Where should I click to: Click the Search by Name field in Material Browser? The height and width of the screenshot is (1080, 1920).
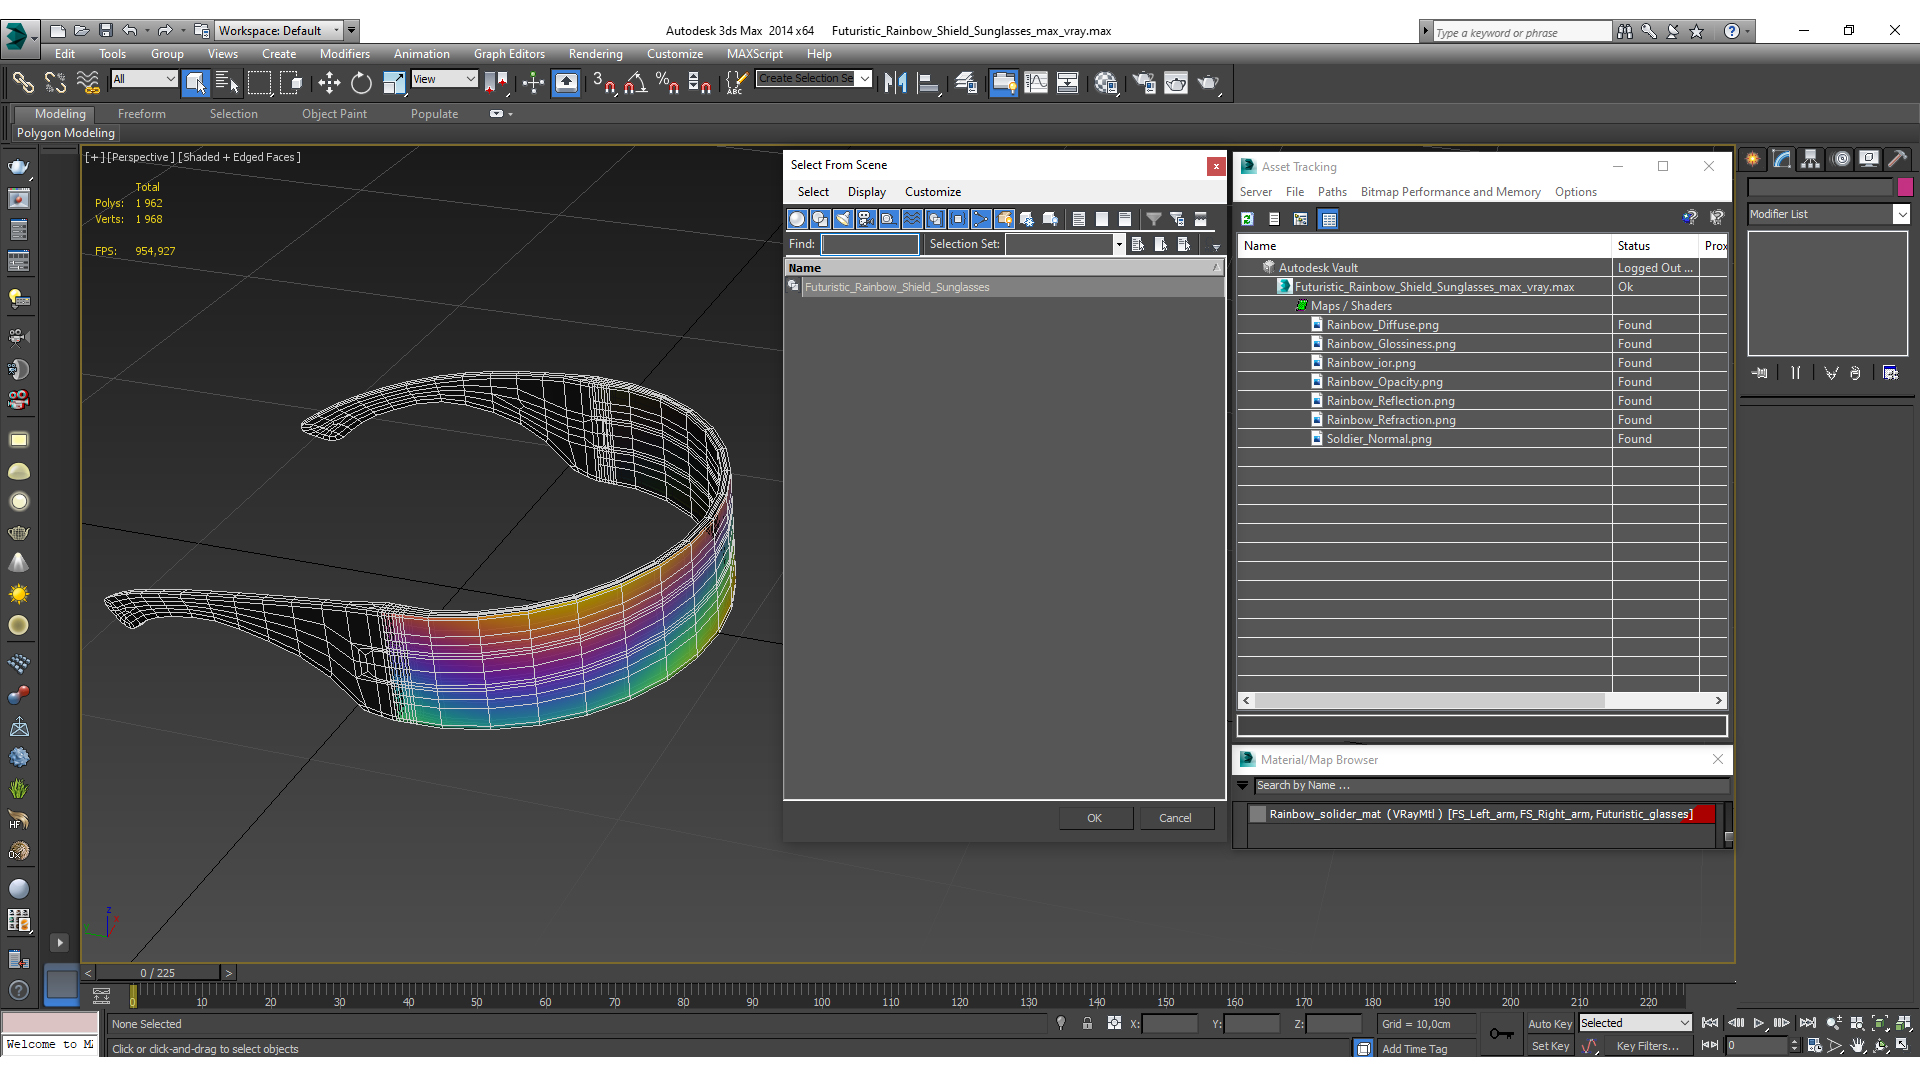1491,786
